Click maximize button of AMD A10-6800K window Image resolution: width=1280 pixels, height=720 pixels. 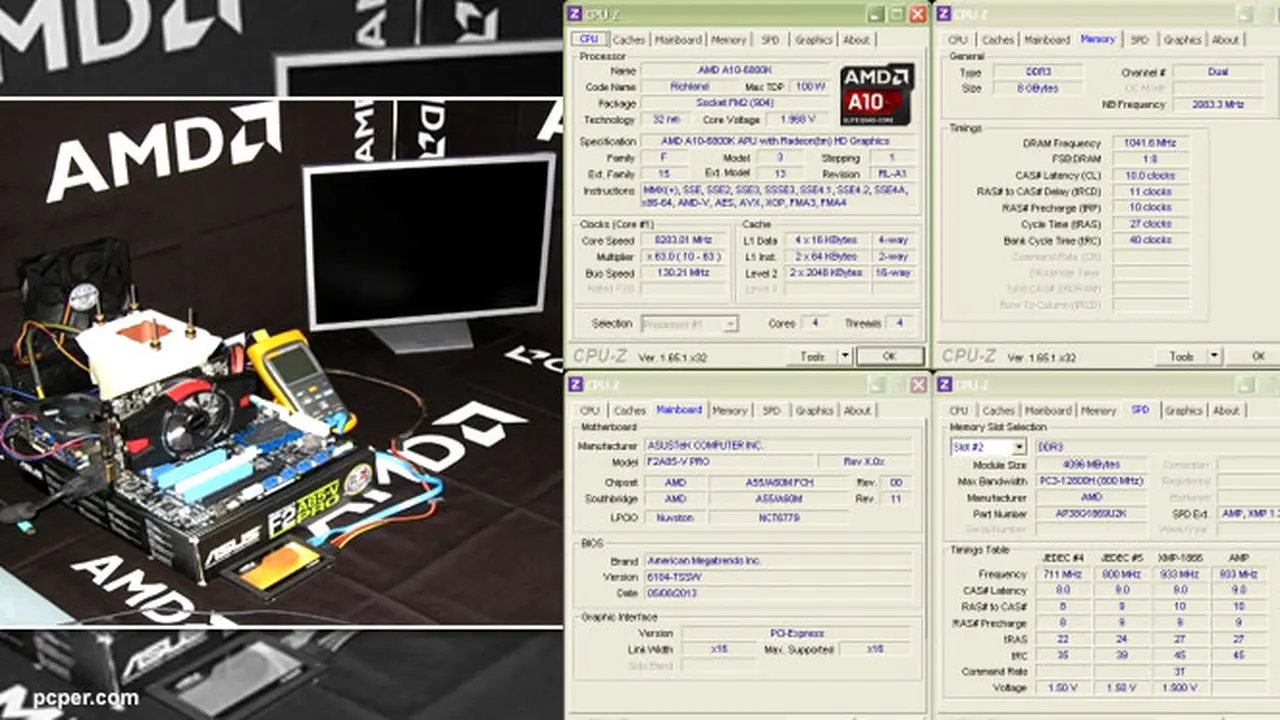897,14
